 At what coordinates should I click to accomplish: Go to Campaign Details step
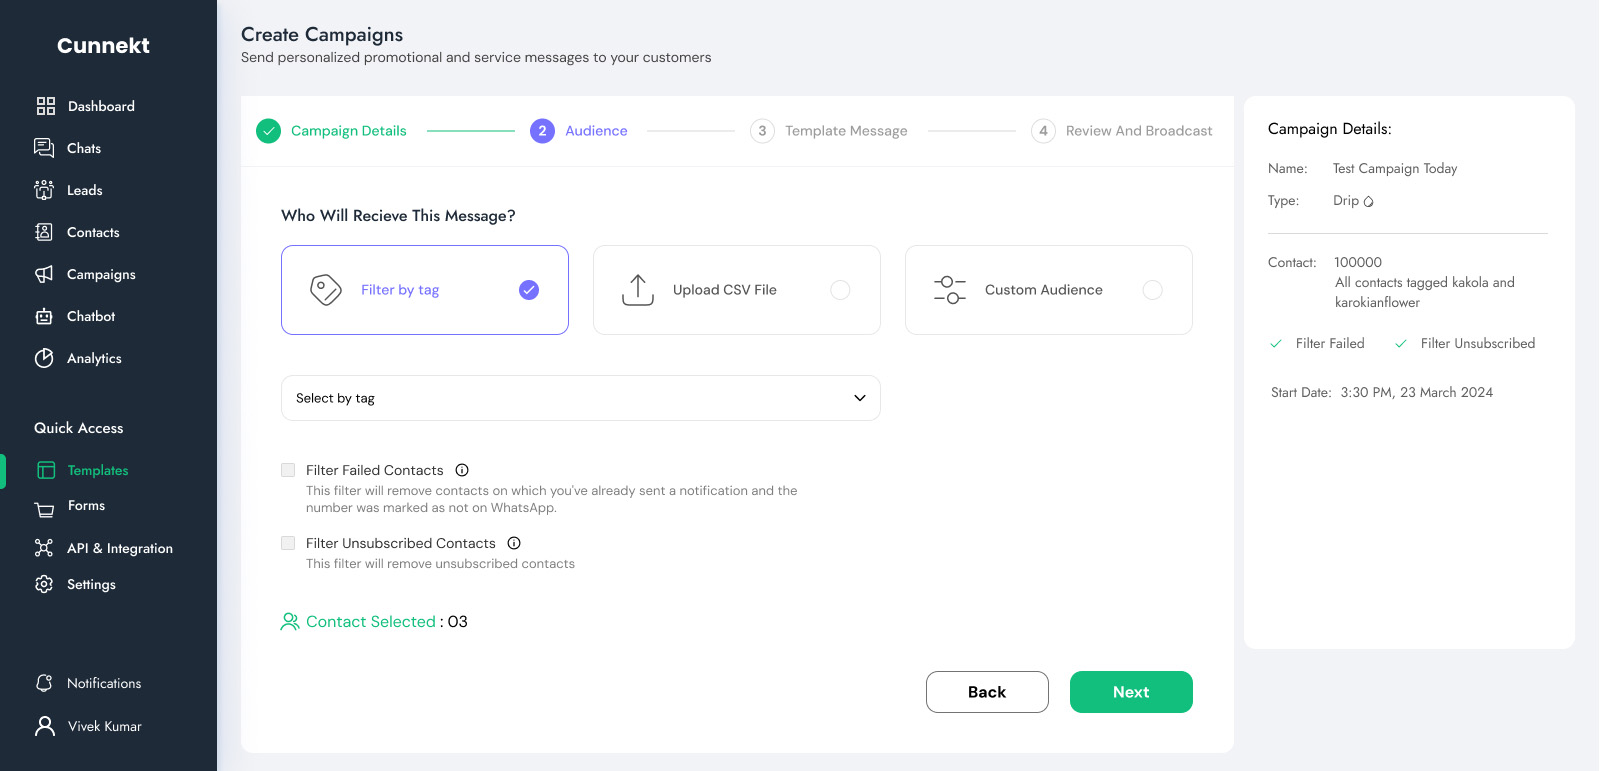point(348,131)
